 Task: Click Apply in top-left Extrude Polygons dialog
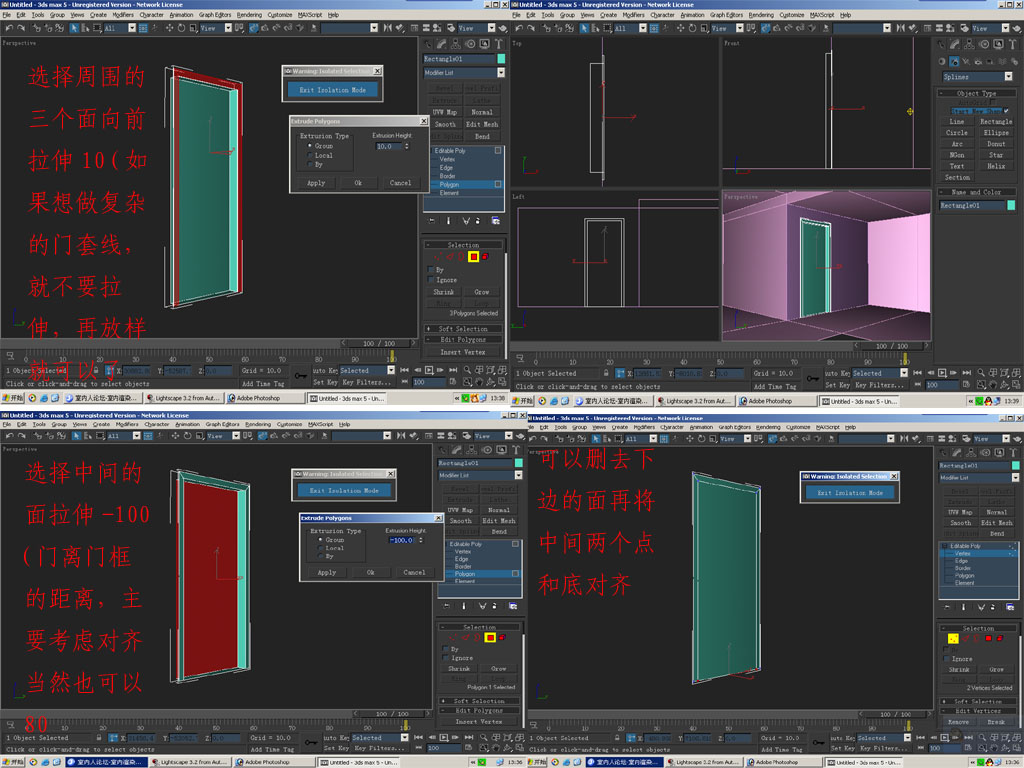point(316,183)
